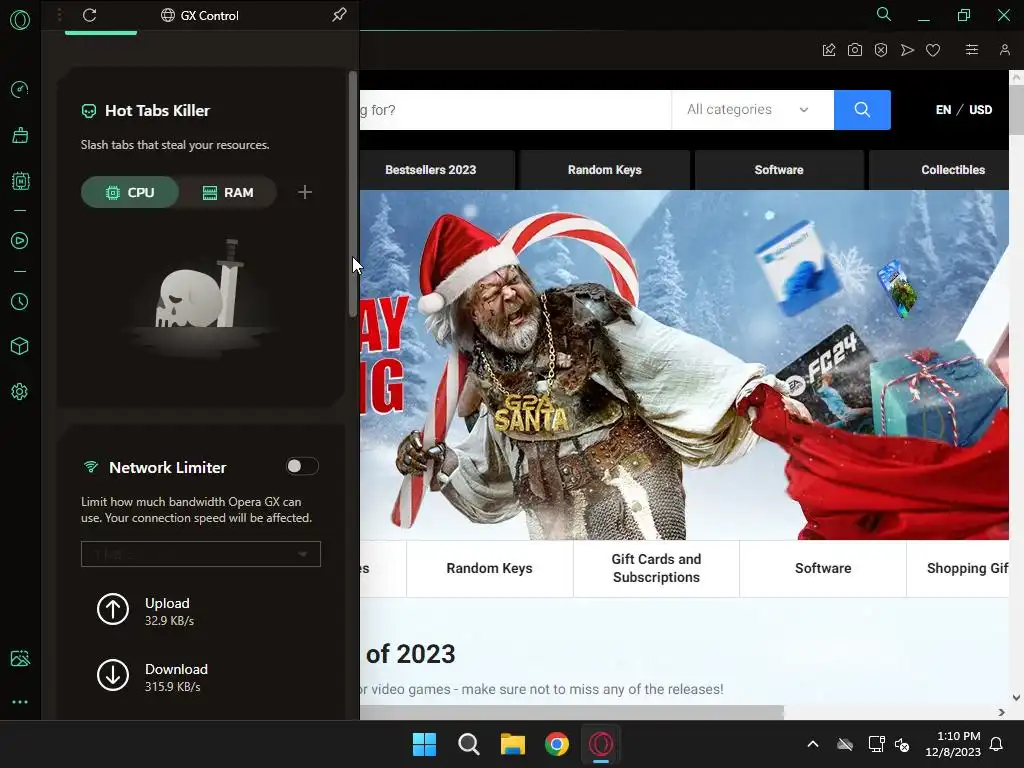Select Random Keys category below banner
Image resolution: width=1024 pixels, height=768 pixels.
[x=490, y=568]
